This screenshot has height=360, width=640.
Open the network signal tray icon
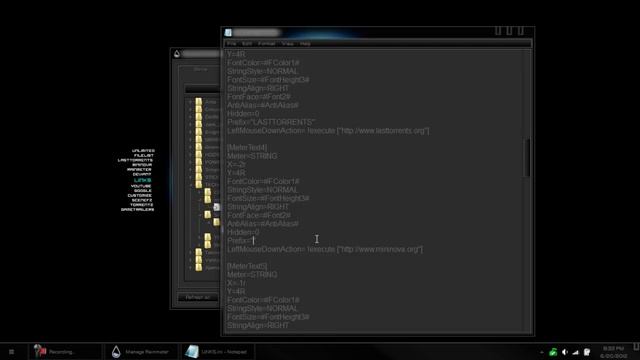point(576,352)
